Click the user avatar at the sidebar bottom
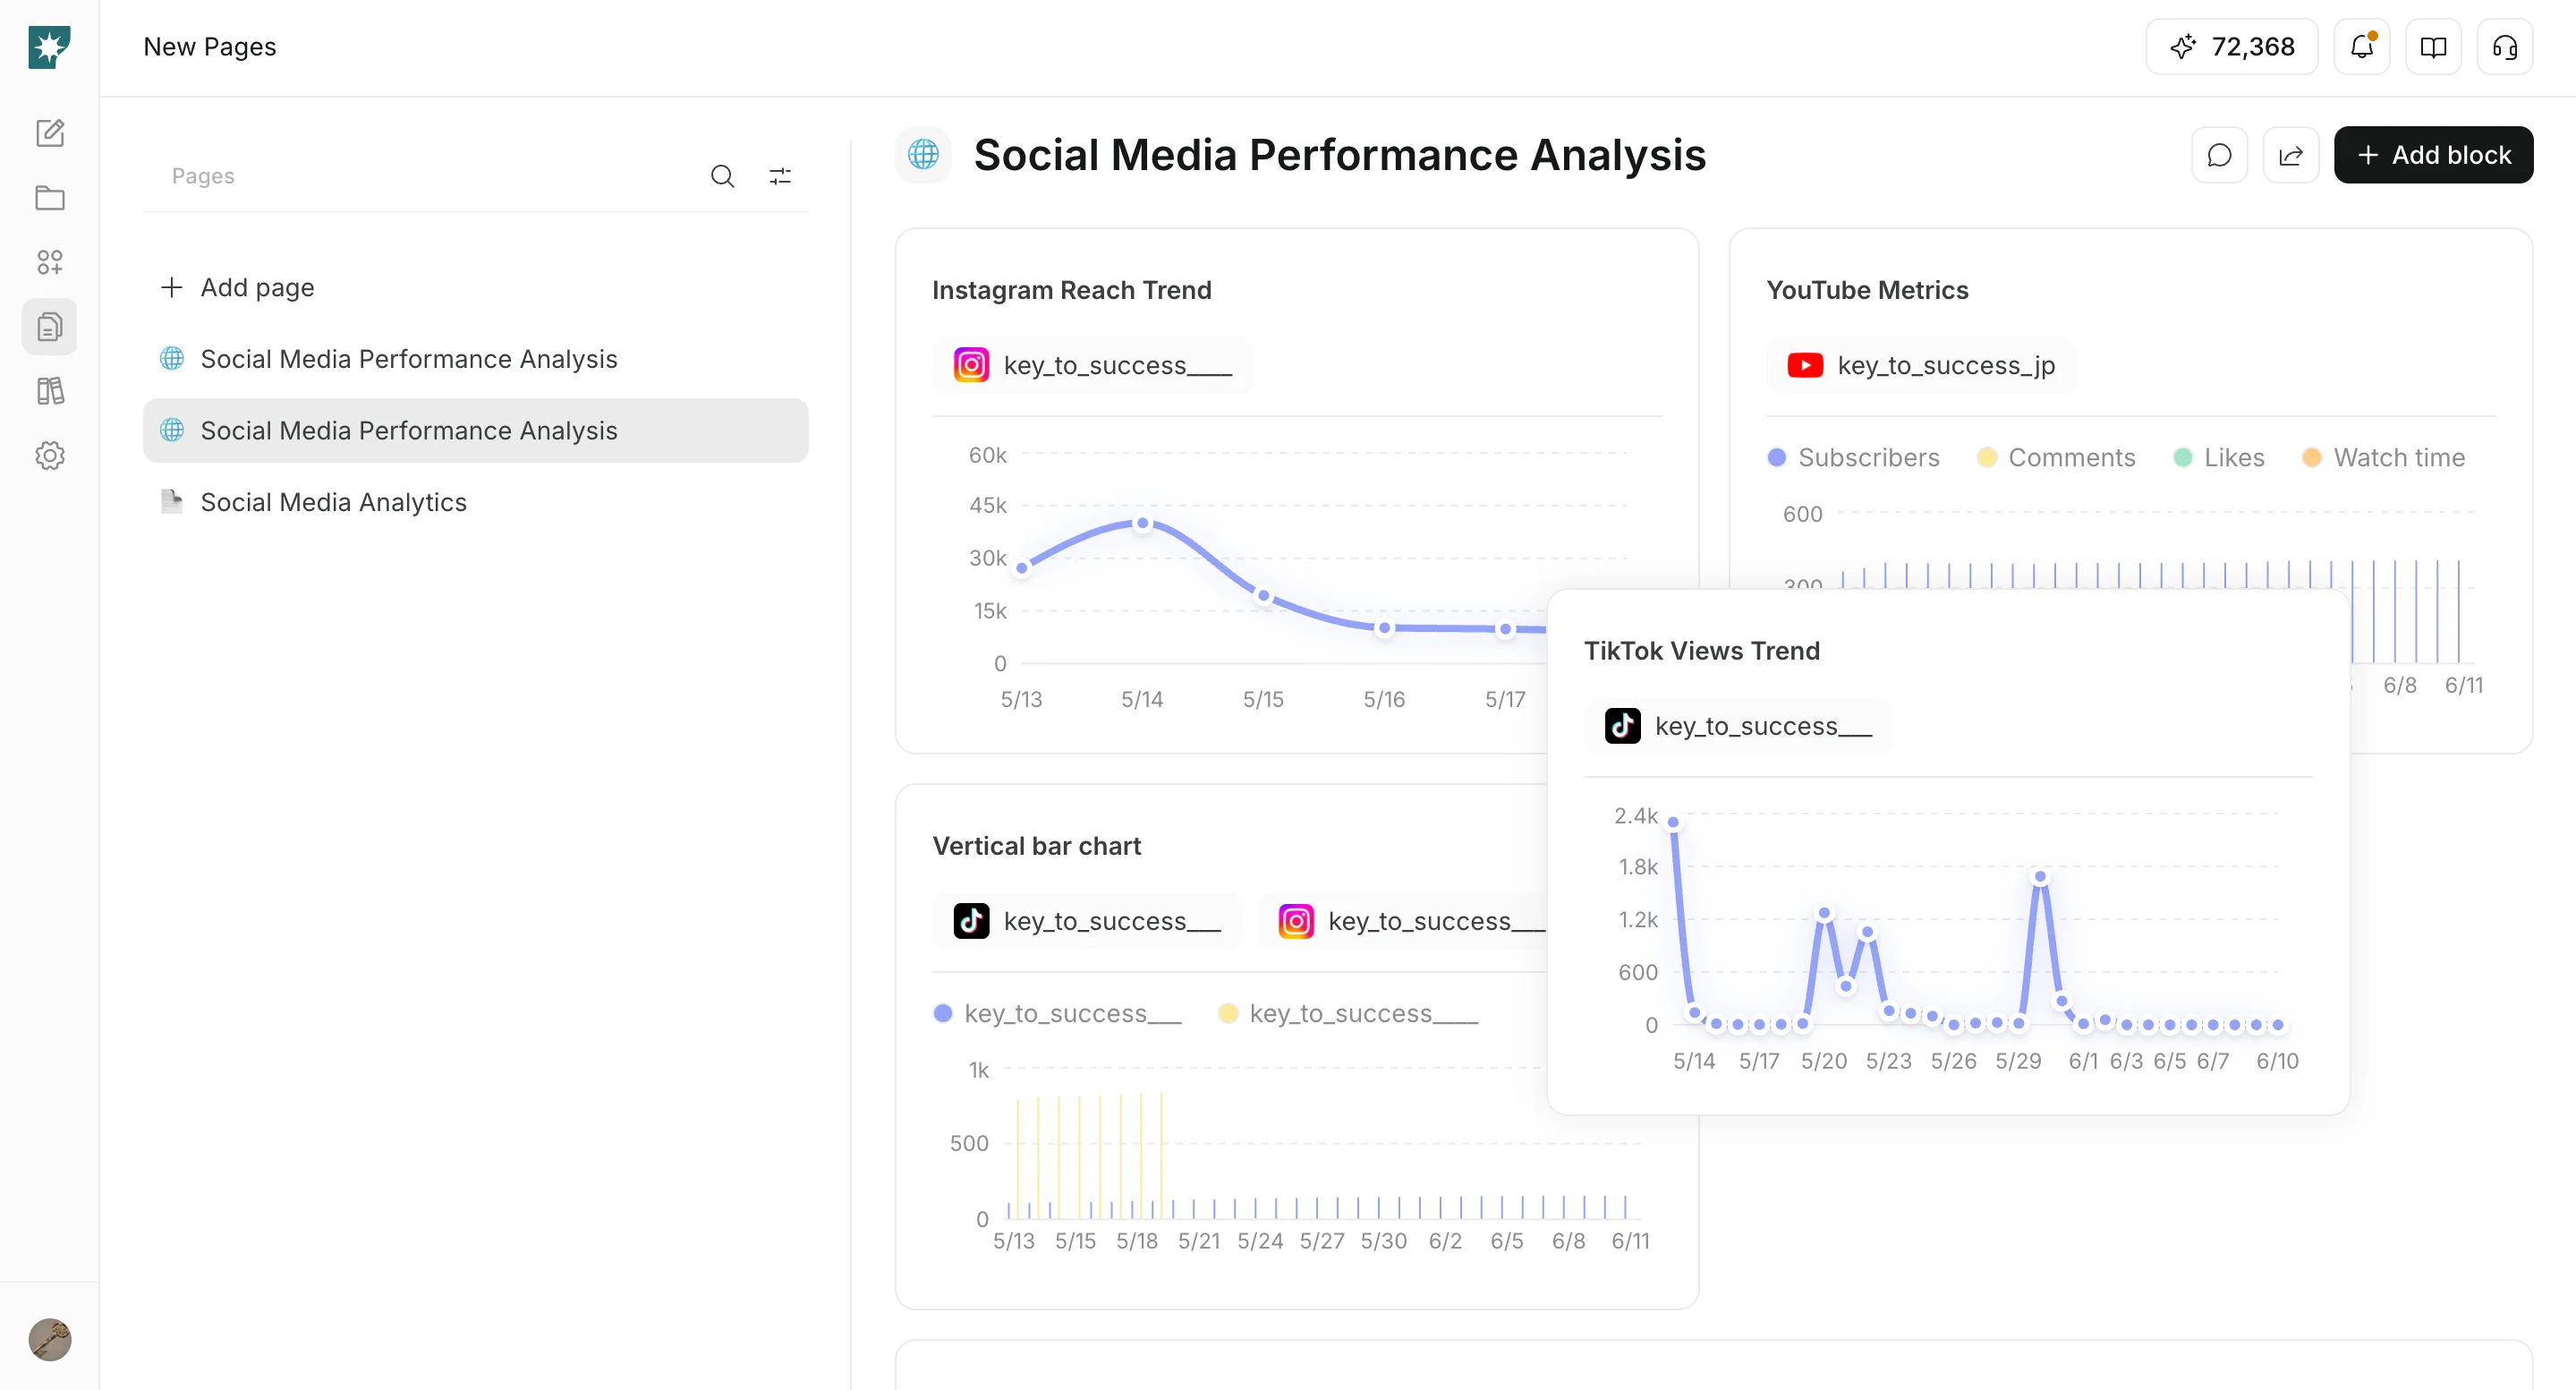The image size is (2576, 1390). click(50, 1340)
